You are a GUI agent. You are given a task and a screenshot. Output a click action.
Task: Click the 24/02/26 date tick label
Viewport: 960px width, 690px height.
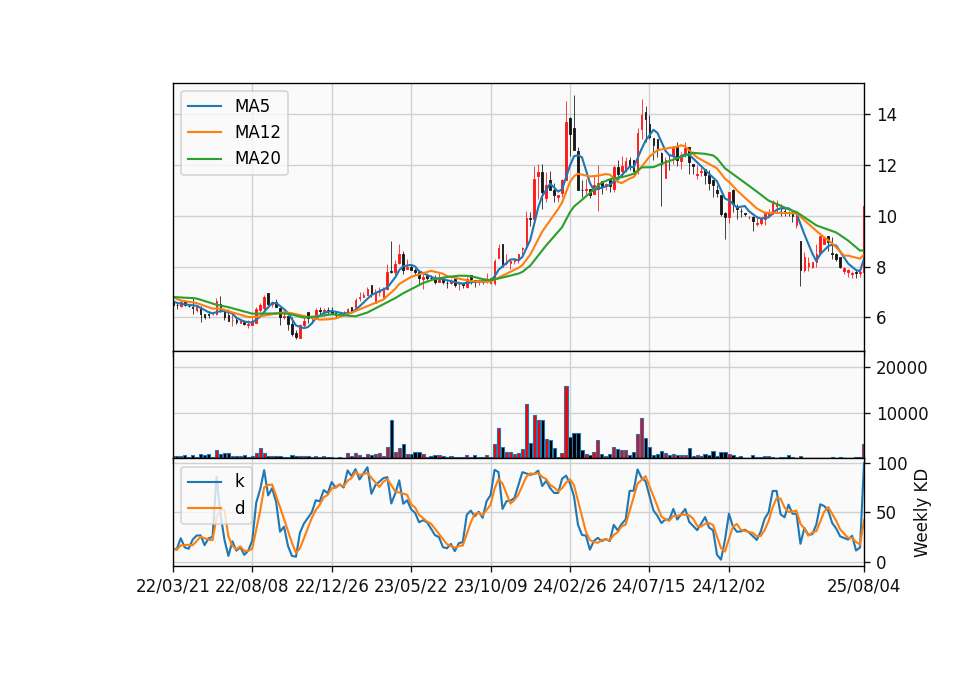pyautogui.click(x=569, y=586)
